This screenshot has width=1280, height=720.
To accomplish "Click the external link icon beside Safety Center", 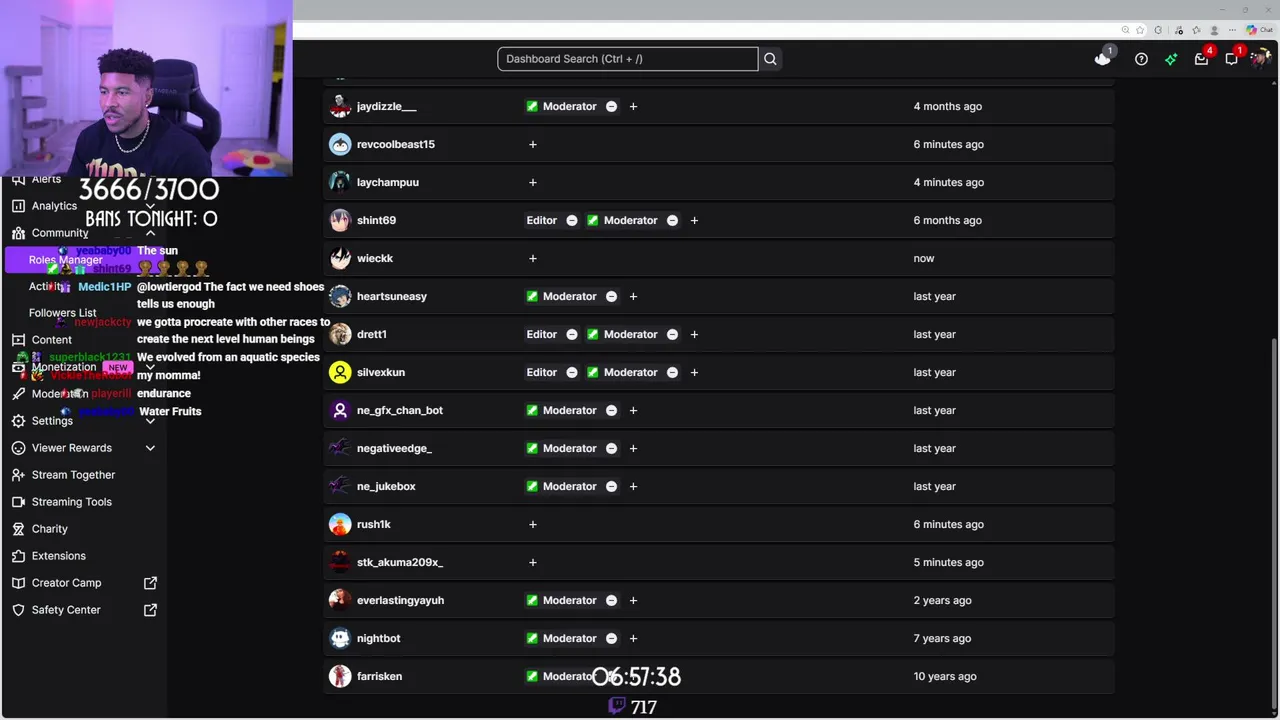I will pos(150,610).
